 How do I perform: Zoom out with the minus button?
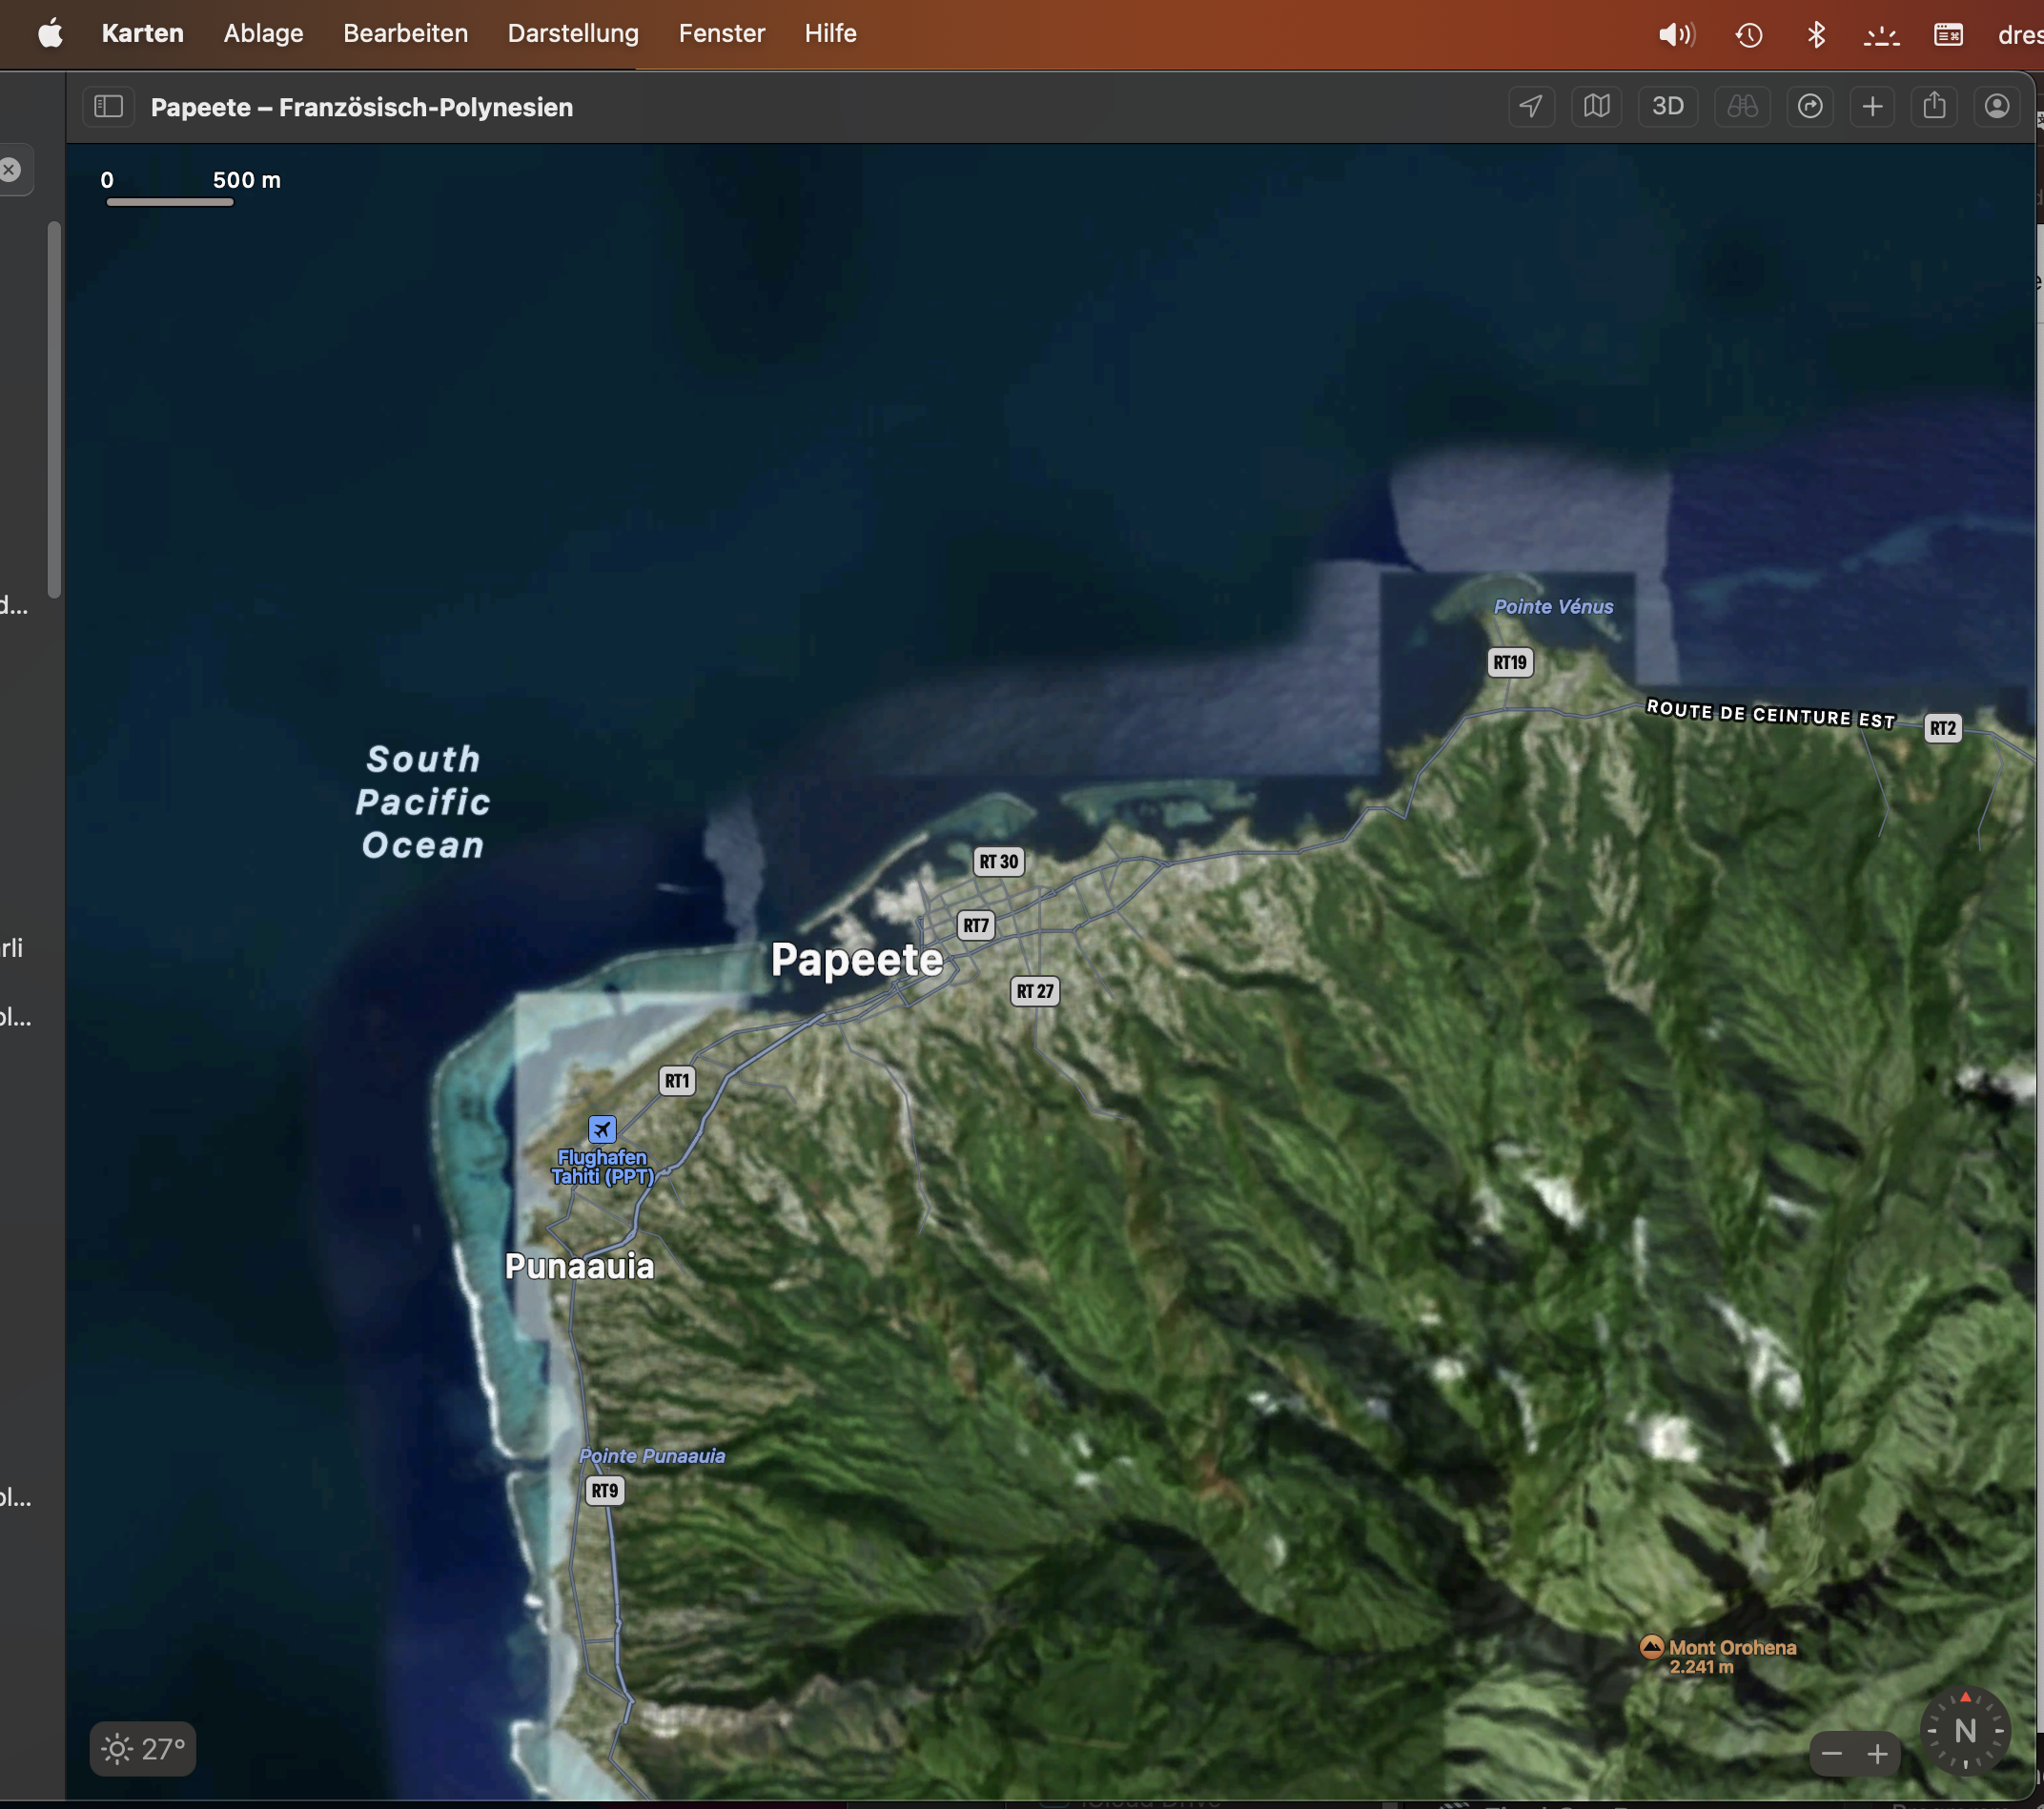[x=1831, y=1753]
